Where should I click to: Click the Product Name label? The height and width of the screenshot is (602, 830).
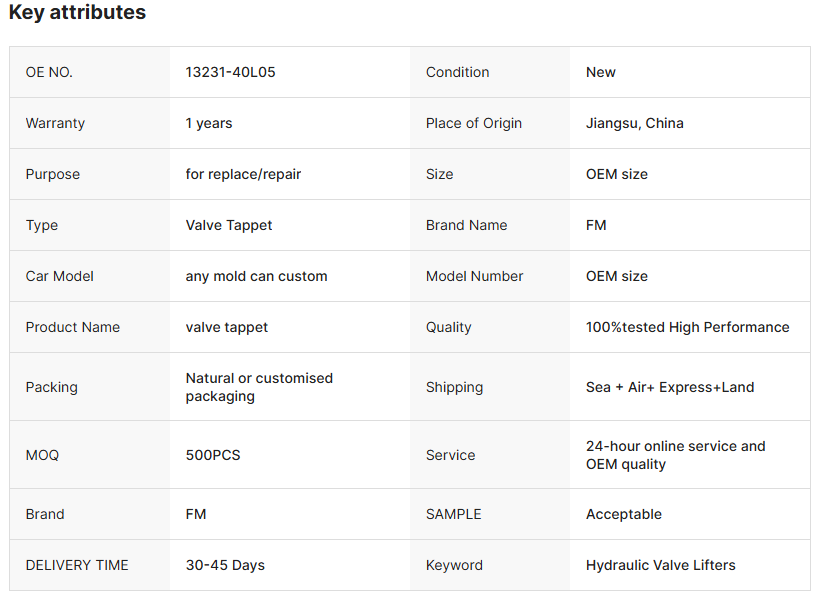(72, 327)
